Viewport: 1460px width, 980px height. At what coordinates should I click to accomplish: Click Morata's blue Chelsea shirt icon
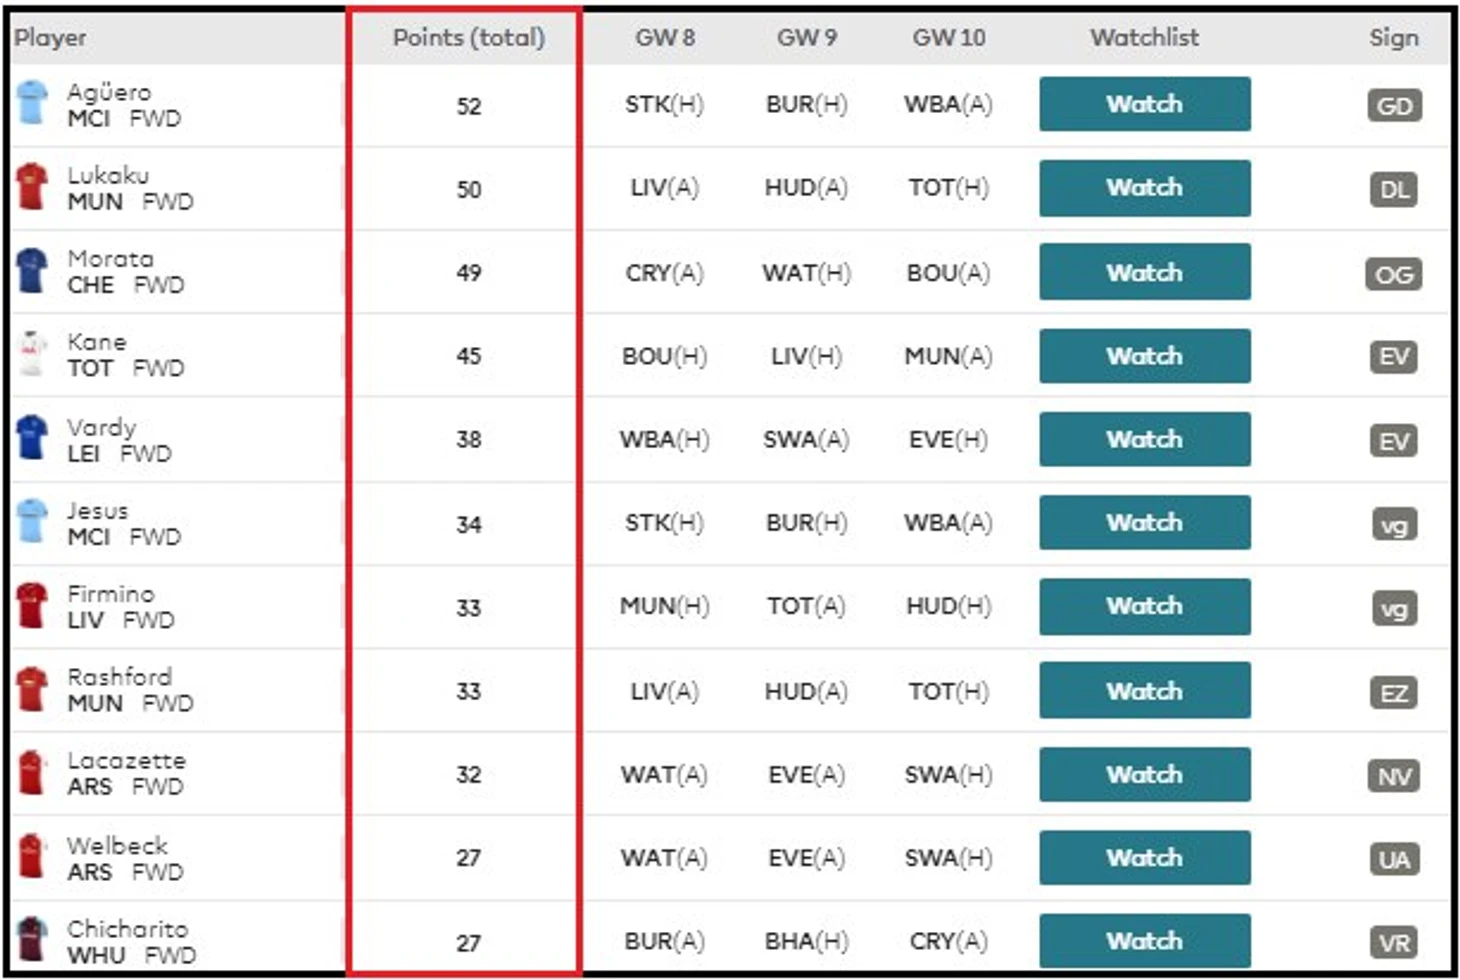[32, 271]
